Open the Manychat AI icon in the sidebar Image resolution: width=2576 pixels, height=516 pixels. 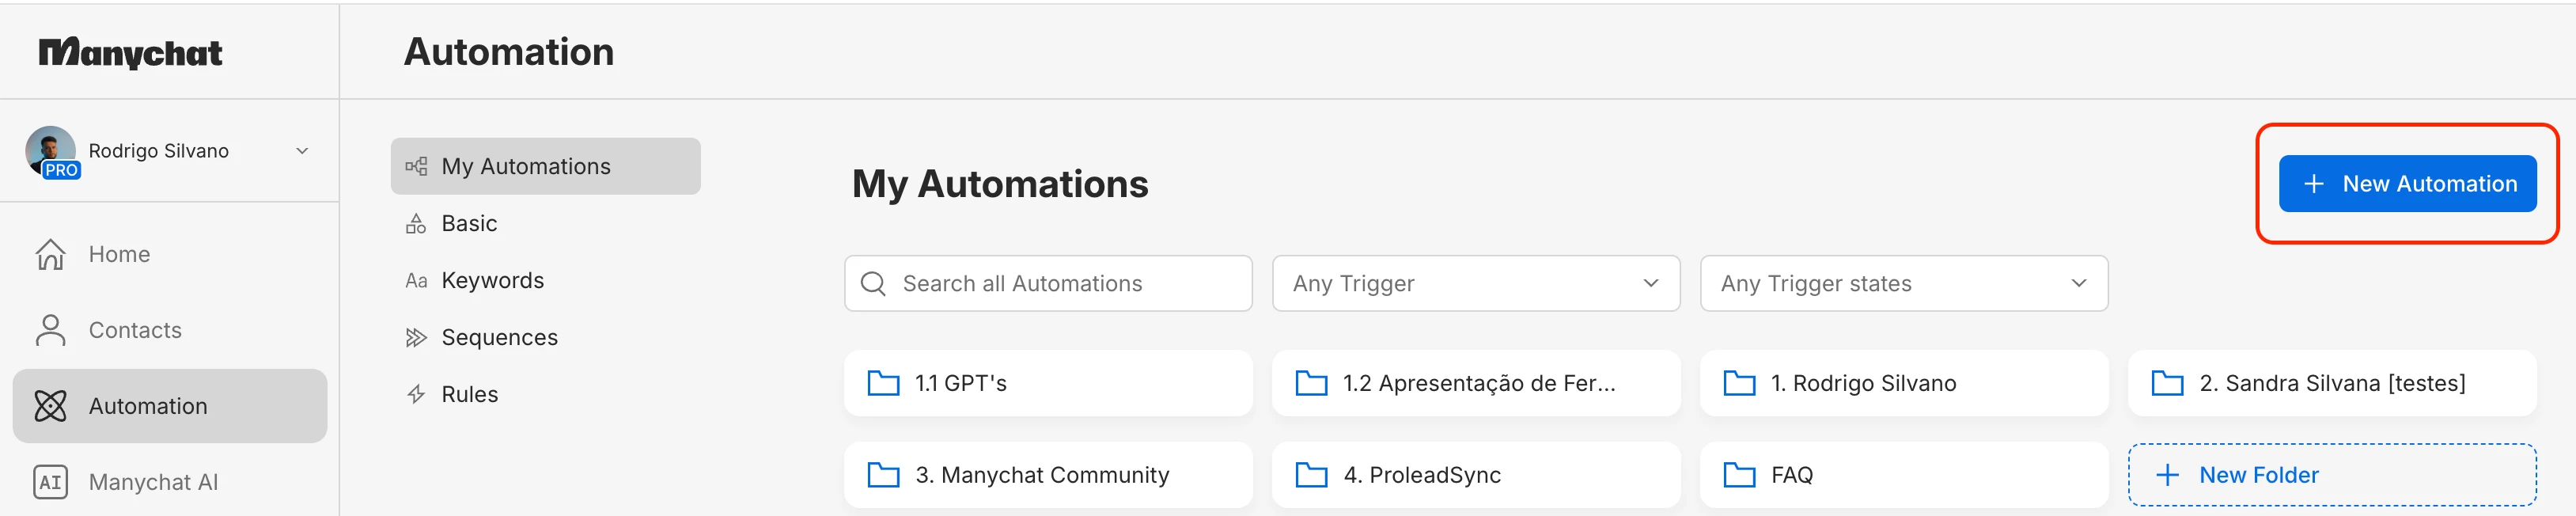point(50,482)
